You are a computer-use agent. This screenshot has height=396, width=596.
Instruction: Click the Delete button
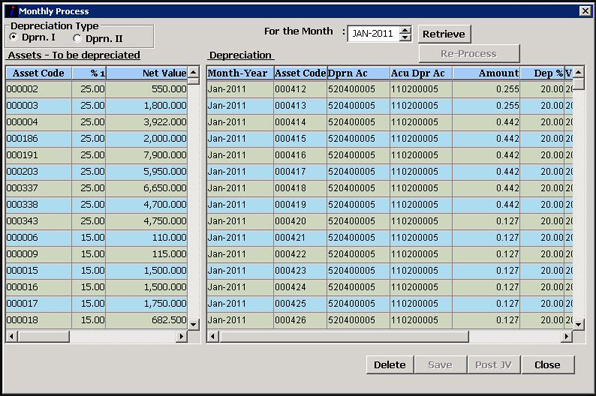pyautogui.click(x=390, y=365)
